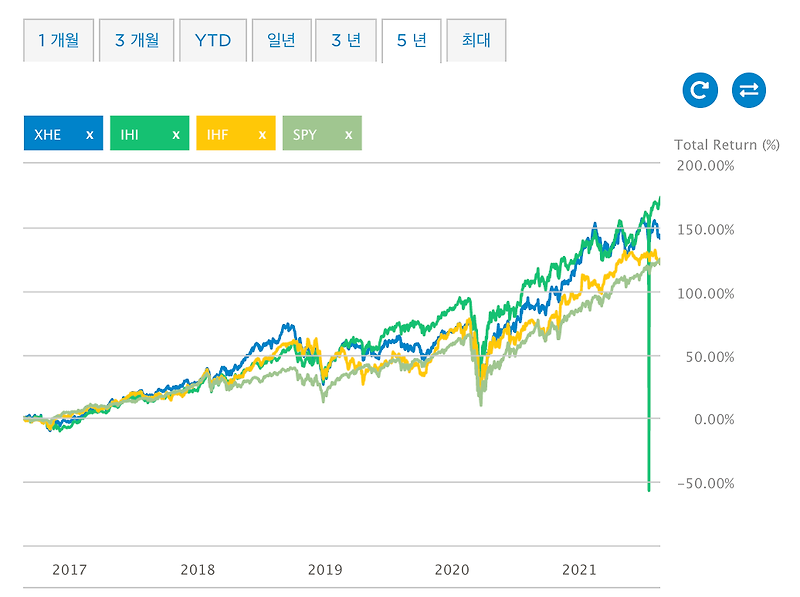Open the 3년 performance view
800x597 pixels.
tap(347, 41)
